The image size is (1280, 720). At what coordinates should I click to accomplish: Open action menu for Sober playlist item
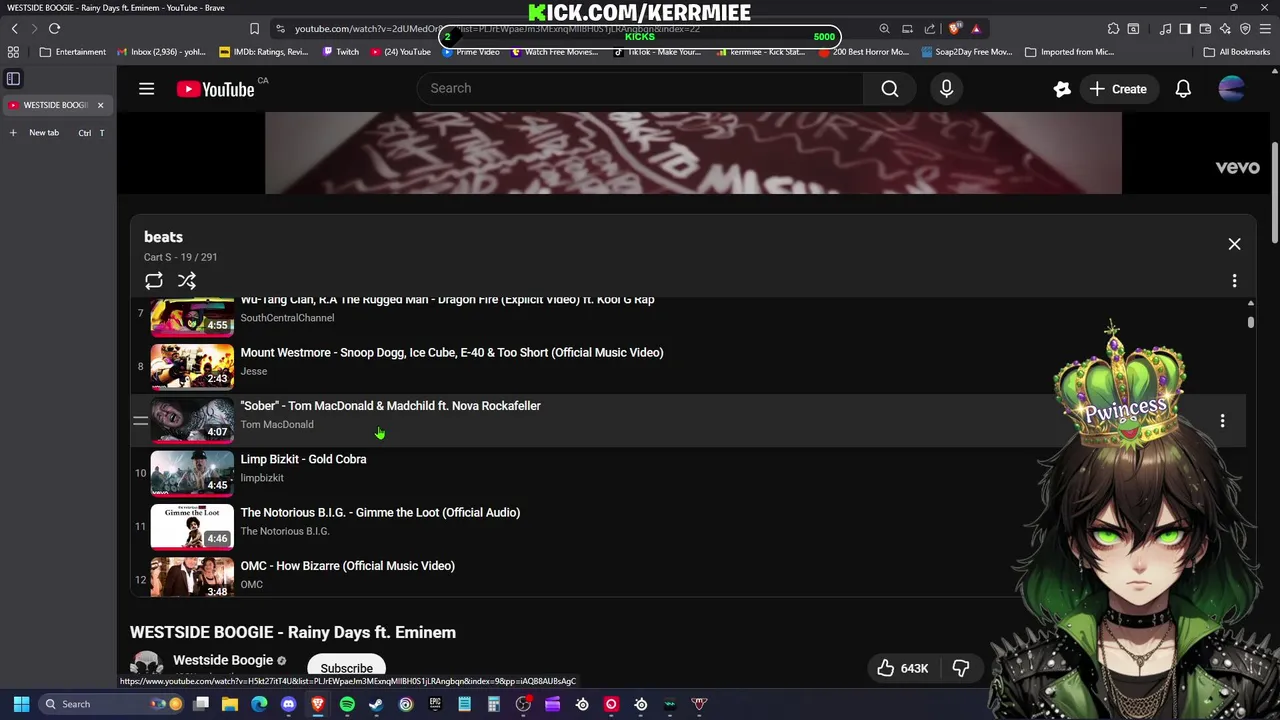[1222, 421]
